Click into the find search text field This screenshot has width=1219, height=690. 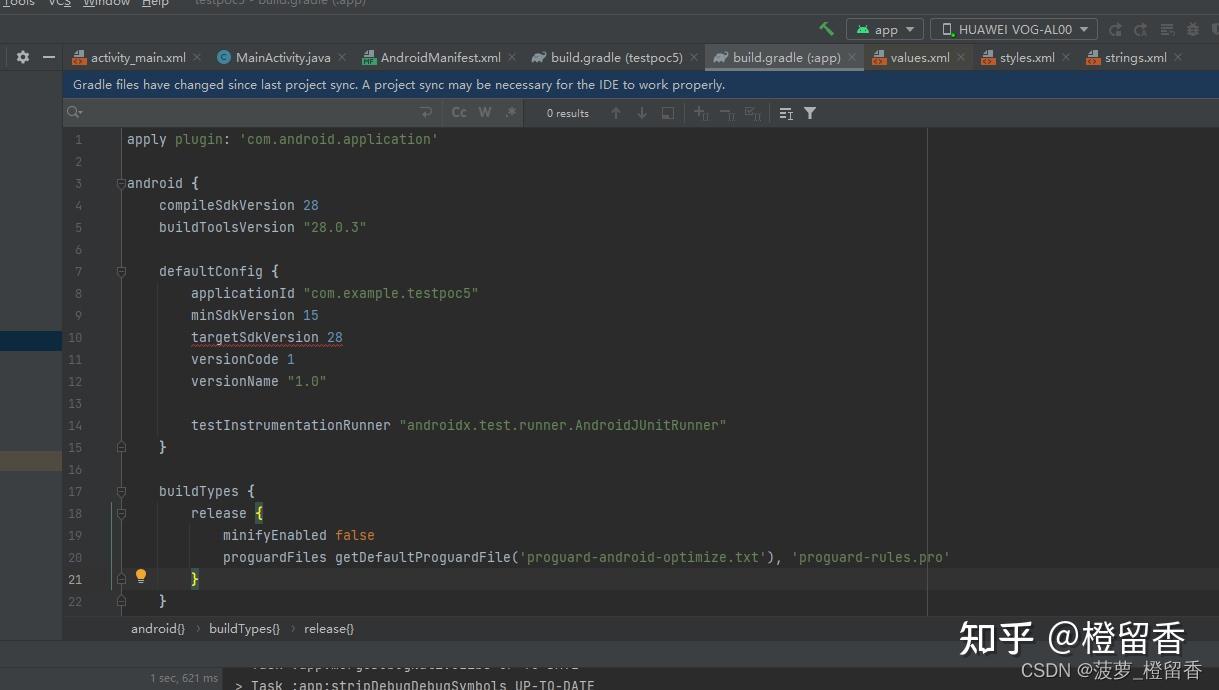coord(250,113)
